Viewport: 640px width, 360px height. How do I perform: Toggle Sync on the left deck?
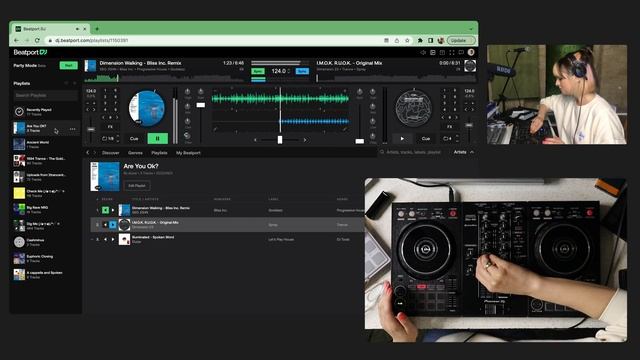(x=258, y=71)
